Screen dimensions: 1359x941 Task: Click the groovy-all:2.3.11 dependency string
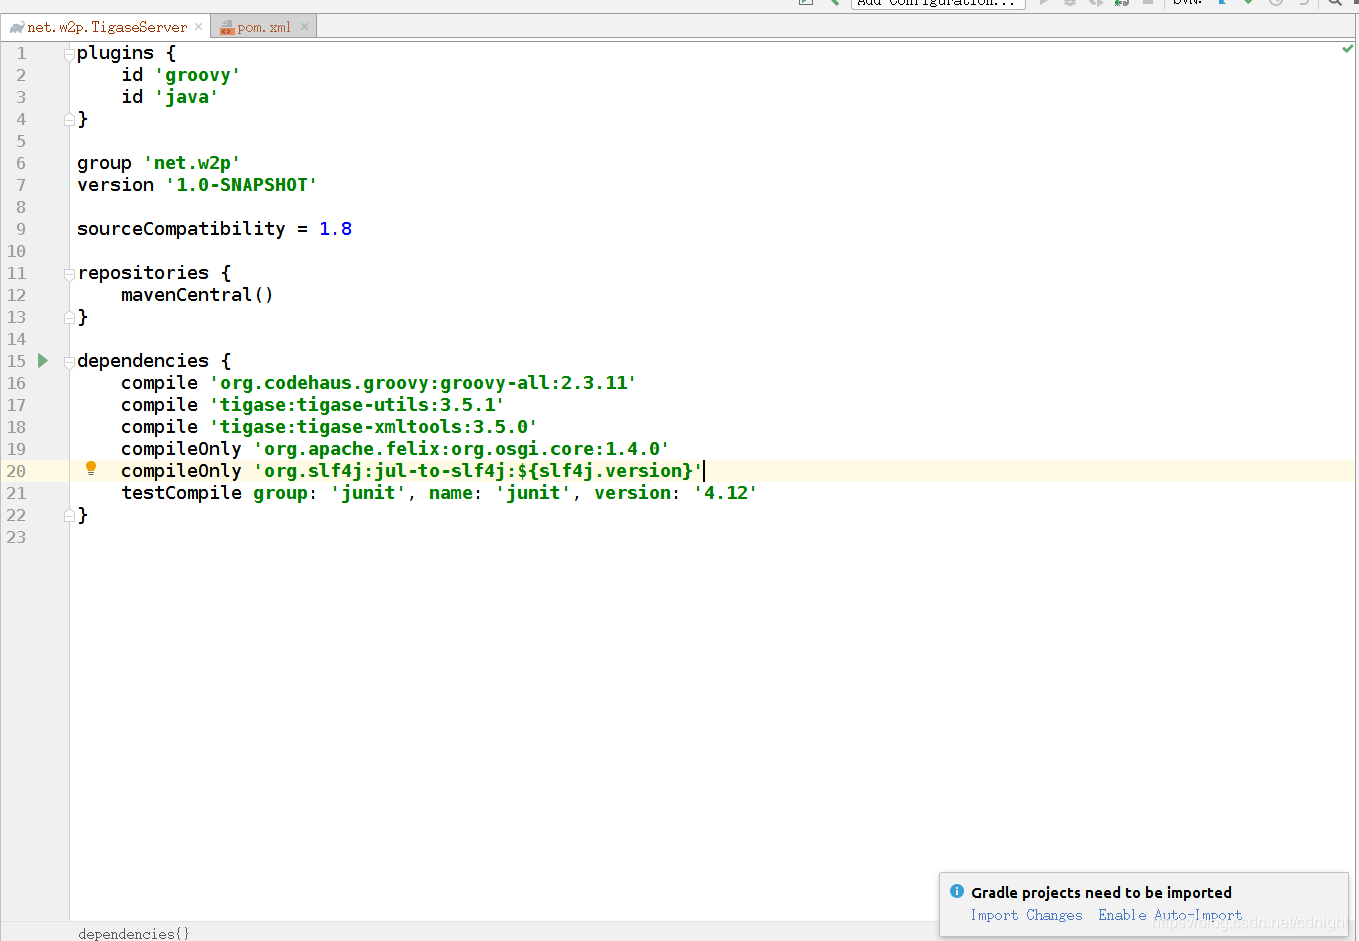coord(423,383)
